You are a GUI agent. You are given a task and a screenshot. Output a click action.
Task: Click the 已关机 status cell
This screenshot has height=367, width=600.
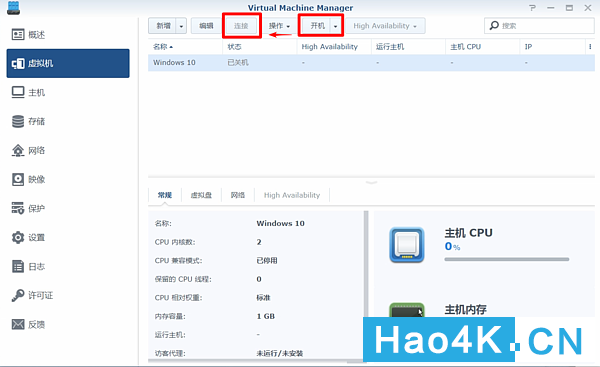point(238,62)
